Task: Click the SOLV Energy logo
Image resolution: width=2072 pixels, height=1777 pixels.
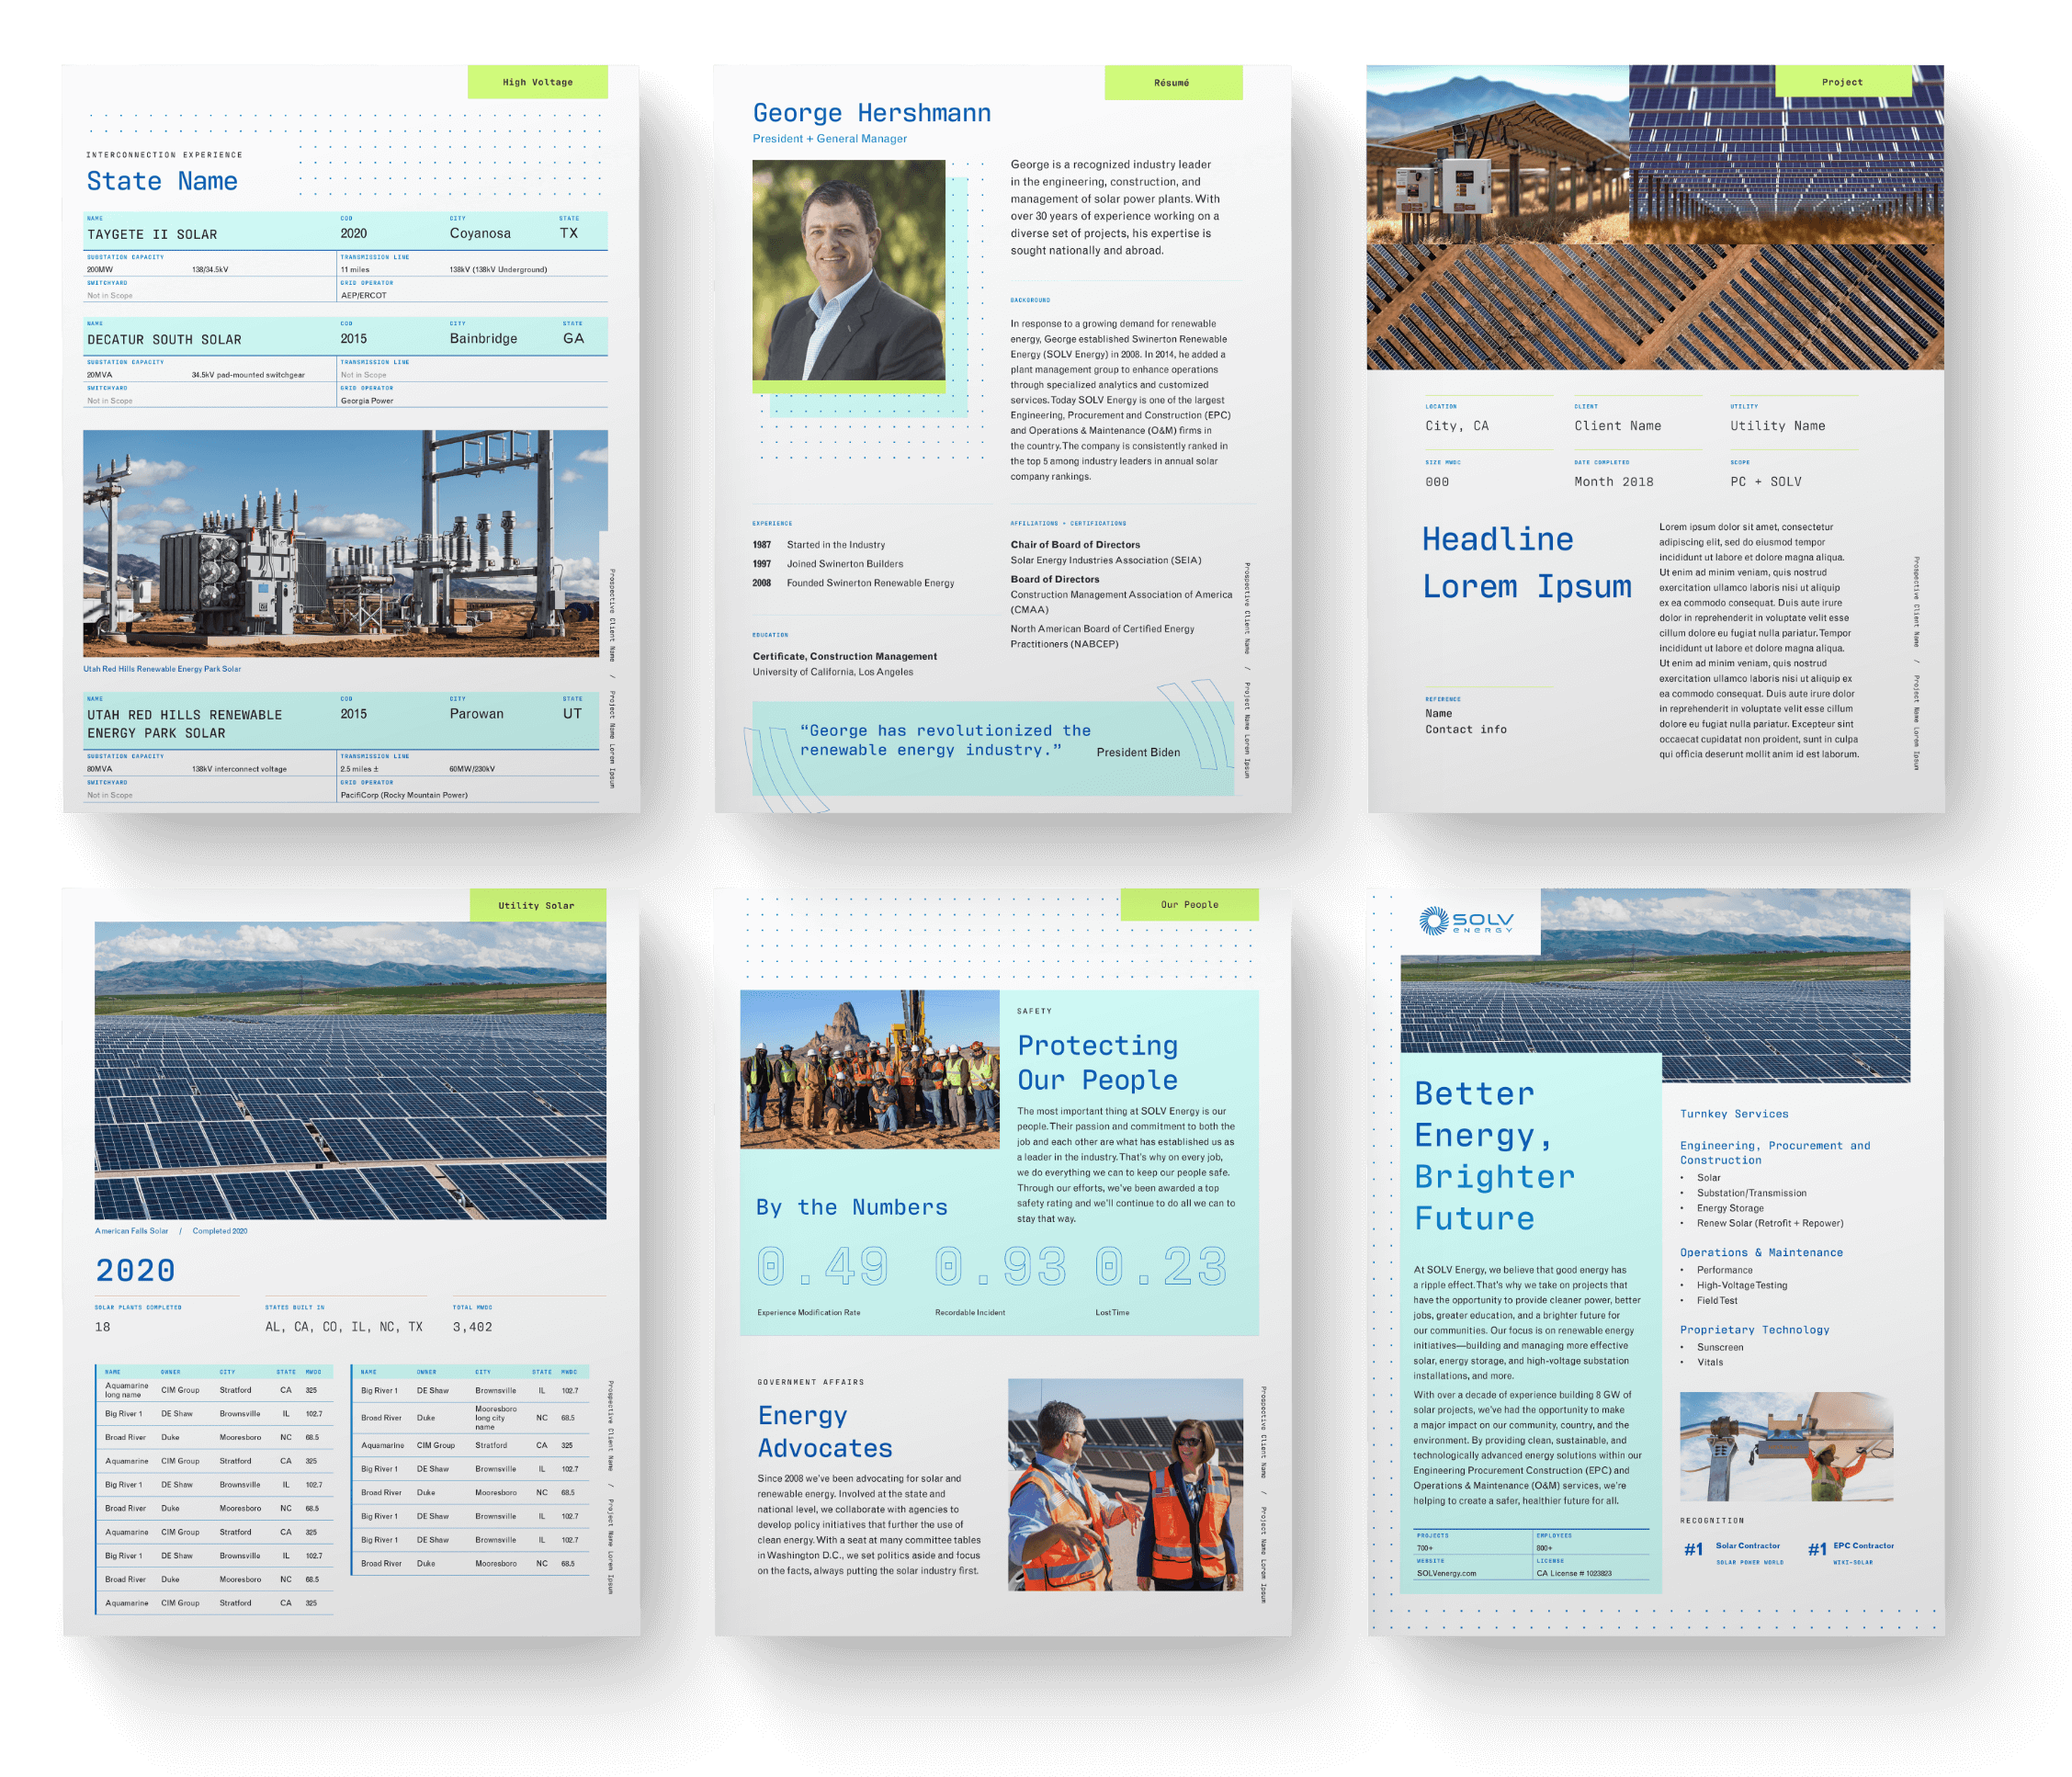Action: tap(1466, 921)
